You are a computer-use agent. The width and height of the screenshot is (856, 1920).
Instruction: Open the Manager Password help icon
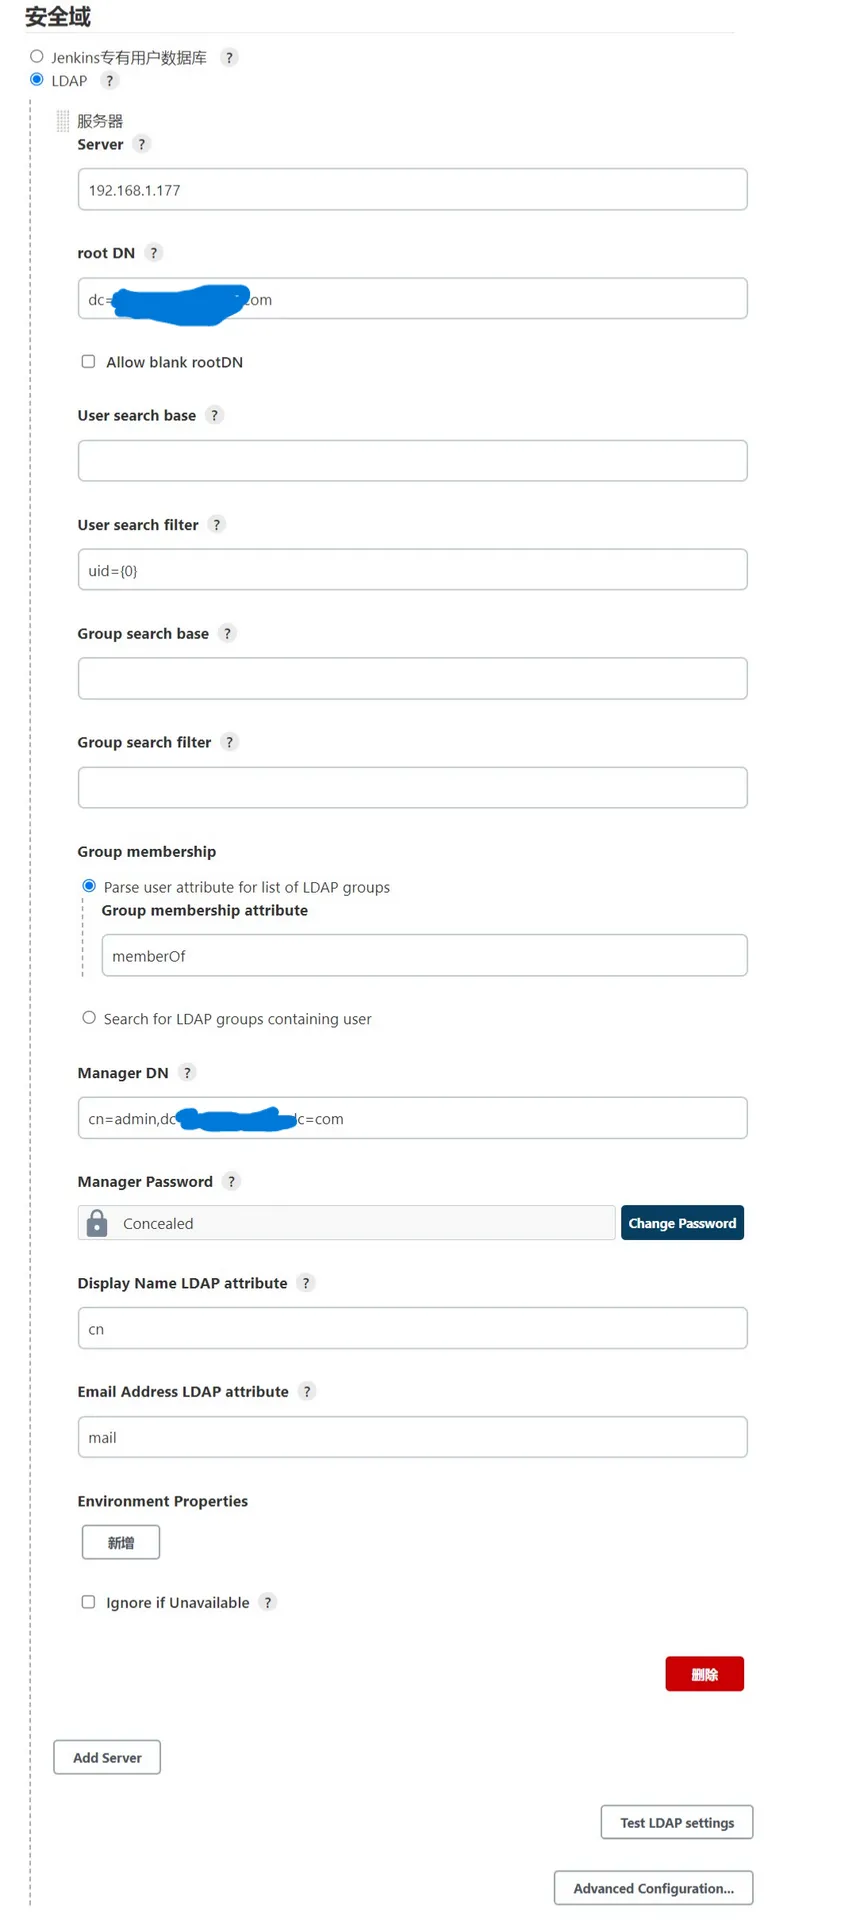pos(230,1181)
